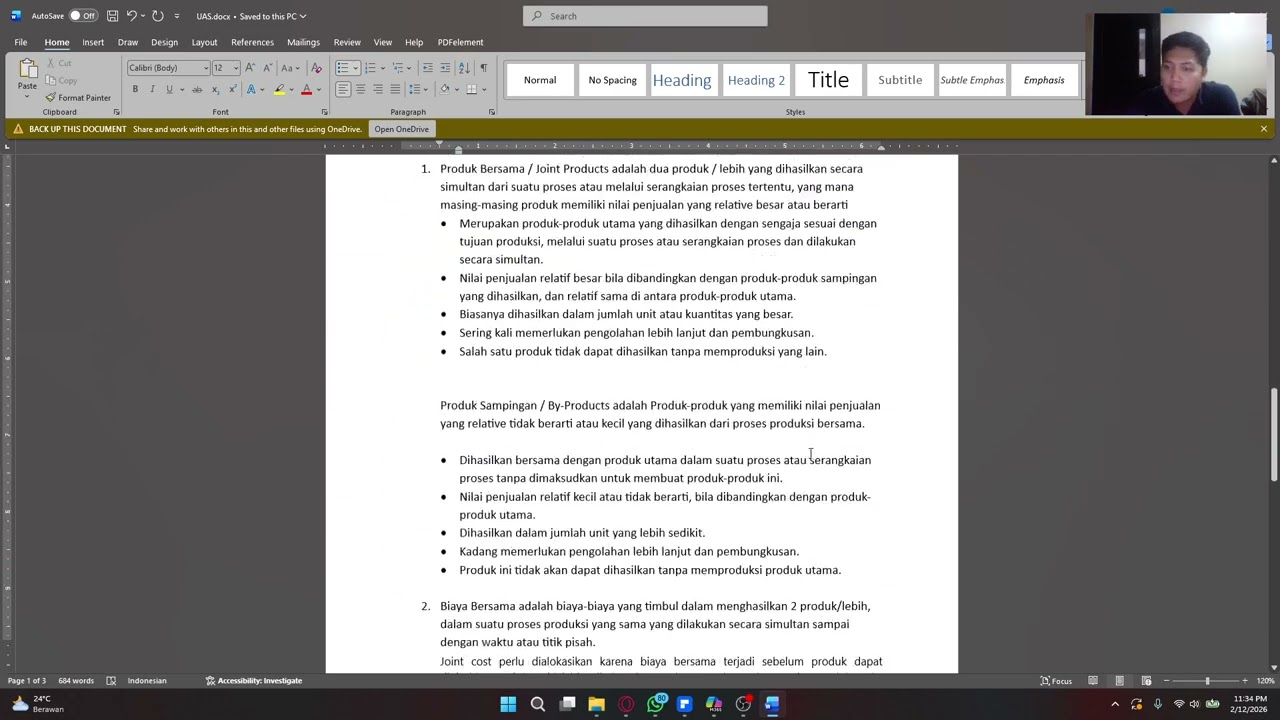Viewport: 1280px width, 720px height.
Task: Toggle Superscript formatting
Action: [x=232, y=90]
